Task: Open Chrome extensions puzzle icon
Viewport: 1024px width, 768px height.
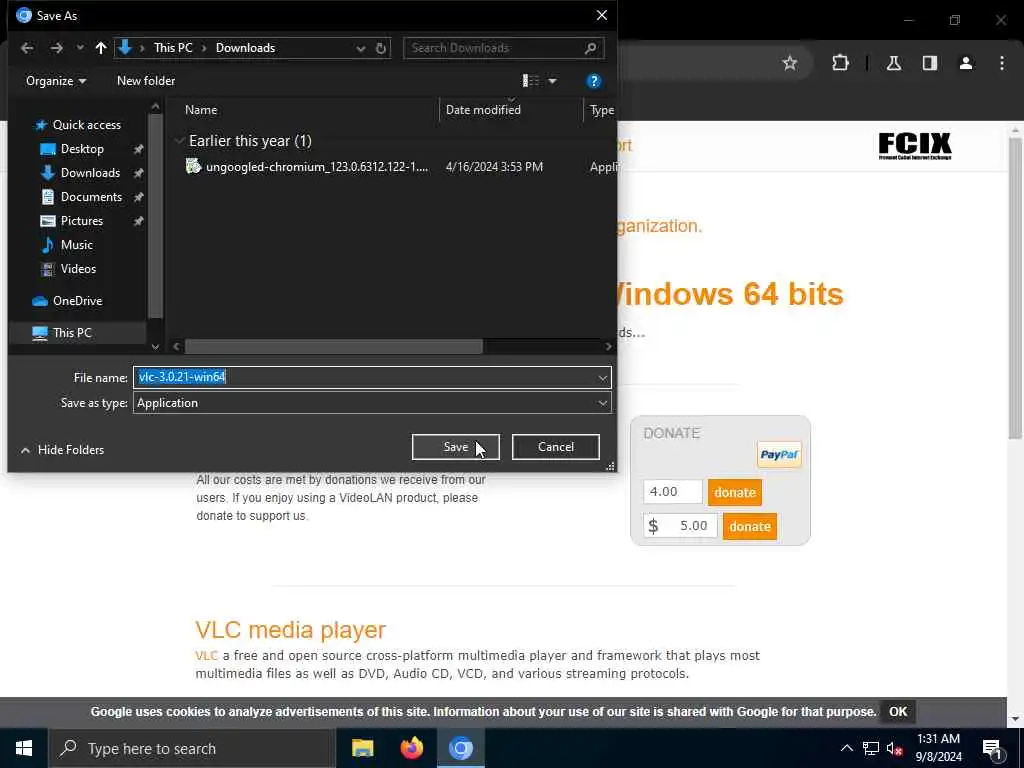Action: 840,63
